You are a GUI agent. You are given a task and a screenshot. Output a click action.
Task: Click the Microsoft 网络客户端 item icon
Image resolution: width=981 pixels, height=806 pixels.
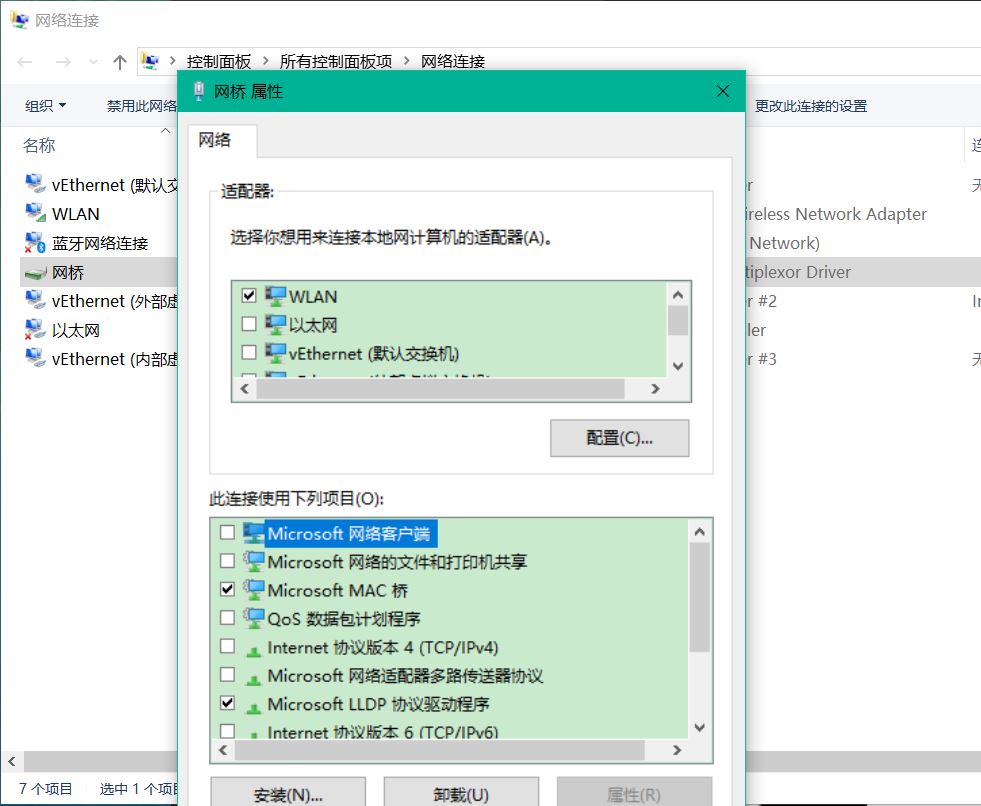[253, 533]
